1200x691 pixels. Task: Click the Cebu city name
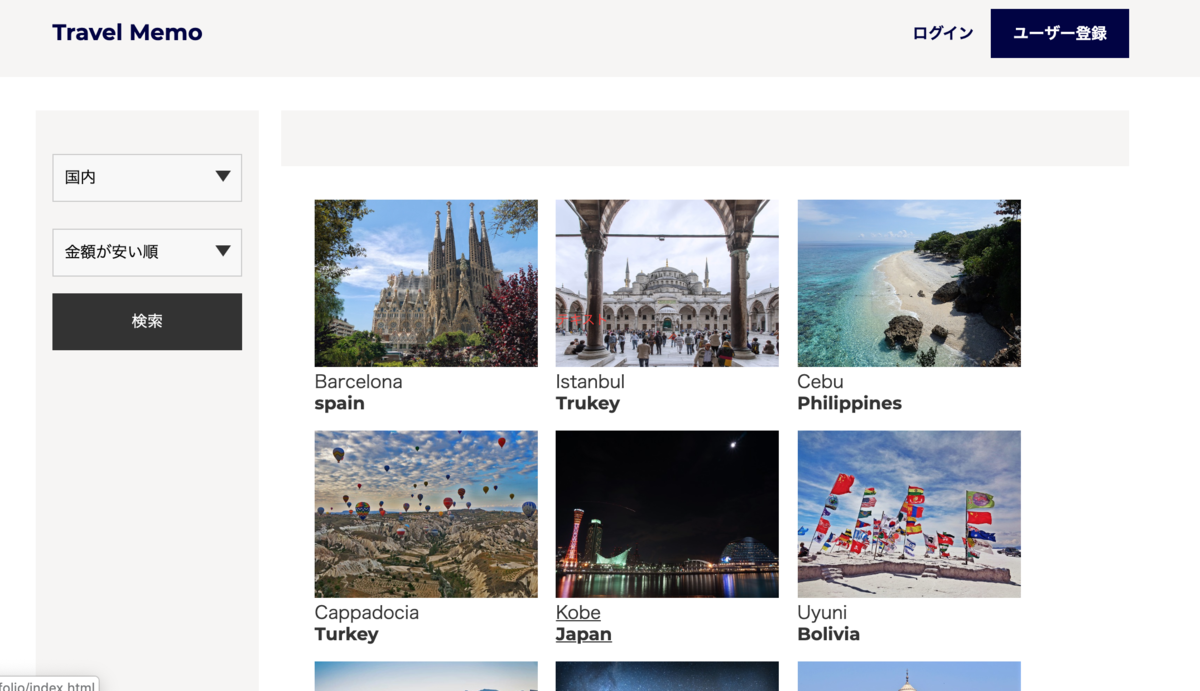pyautogui.click(x=820, y=382)
